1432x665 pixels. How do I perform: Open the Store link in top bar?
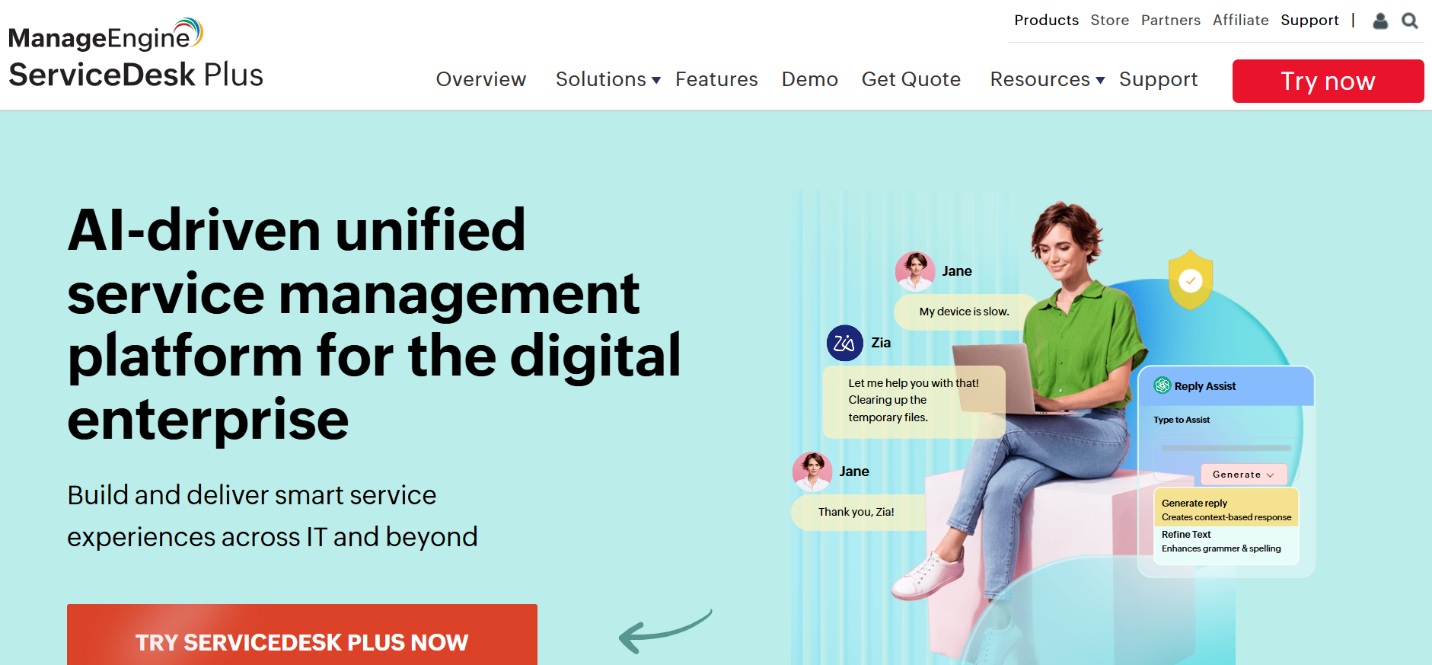(x=1110, y=20)
